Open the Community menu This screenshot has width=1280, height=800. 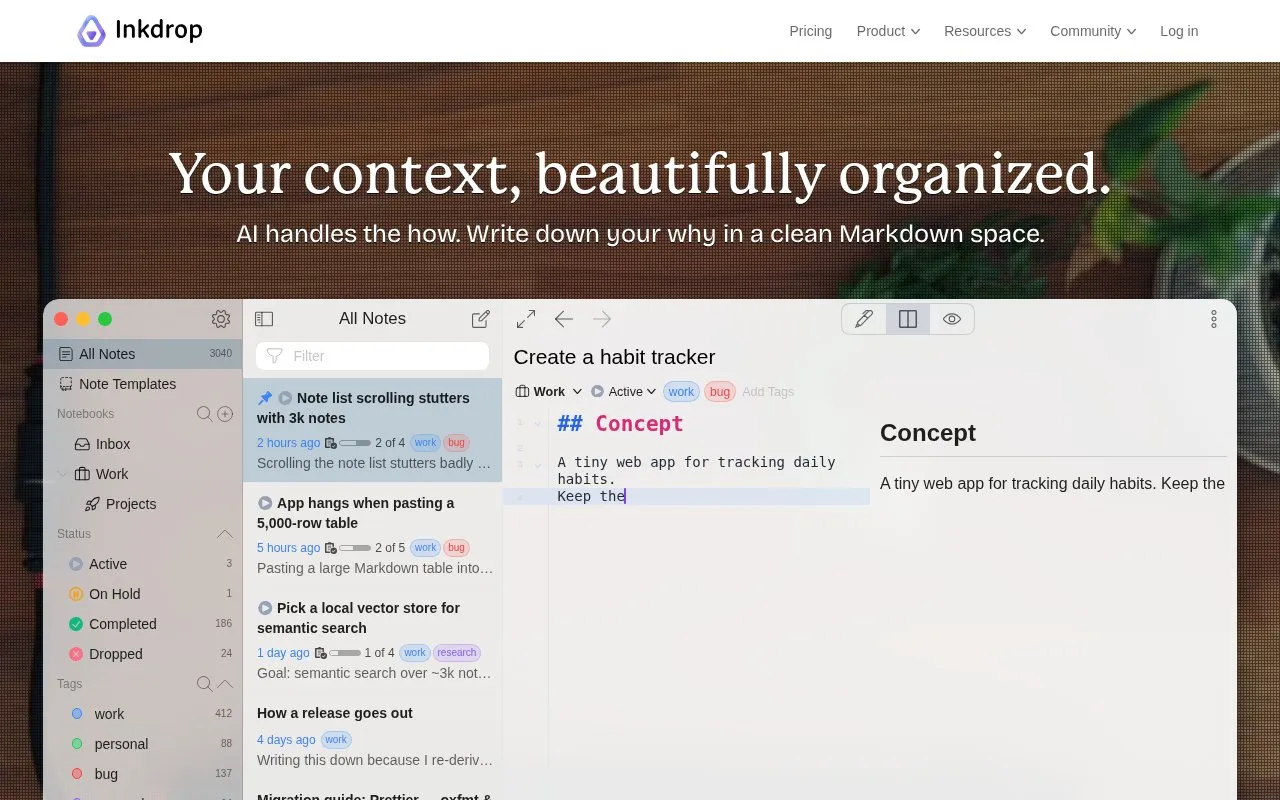[1093, 31]
